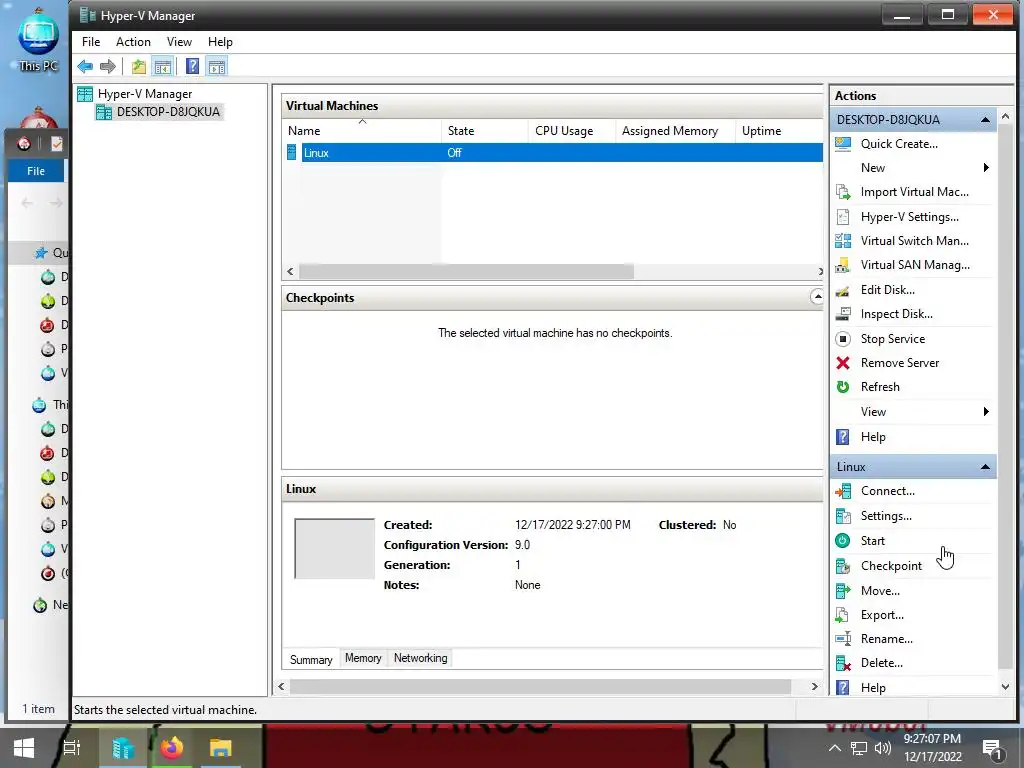Start the Linux virtual machine

872,541
